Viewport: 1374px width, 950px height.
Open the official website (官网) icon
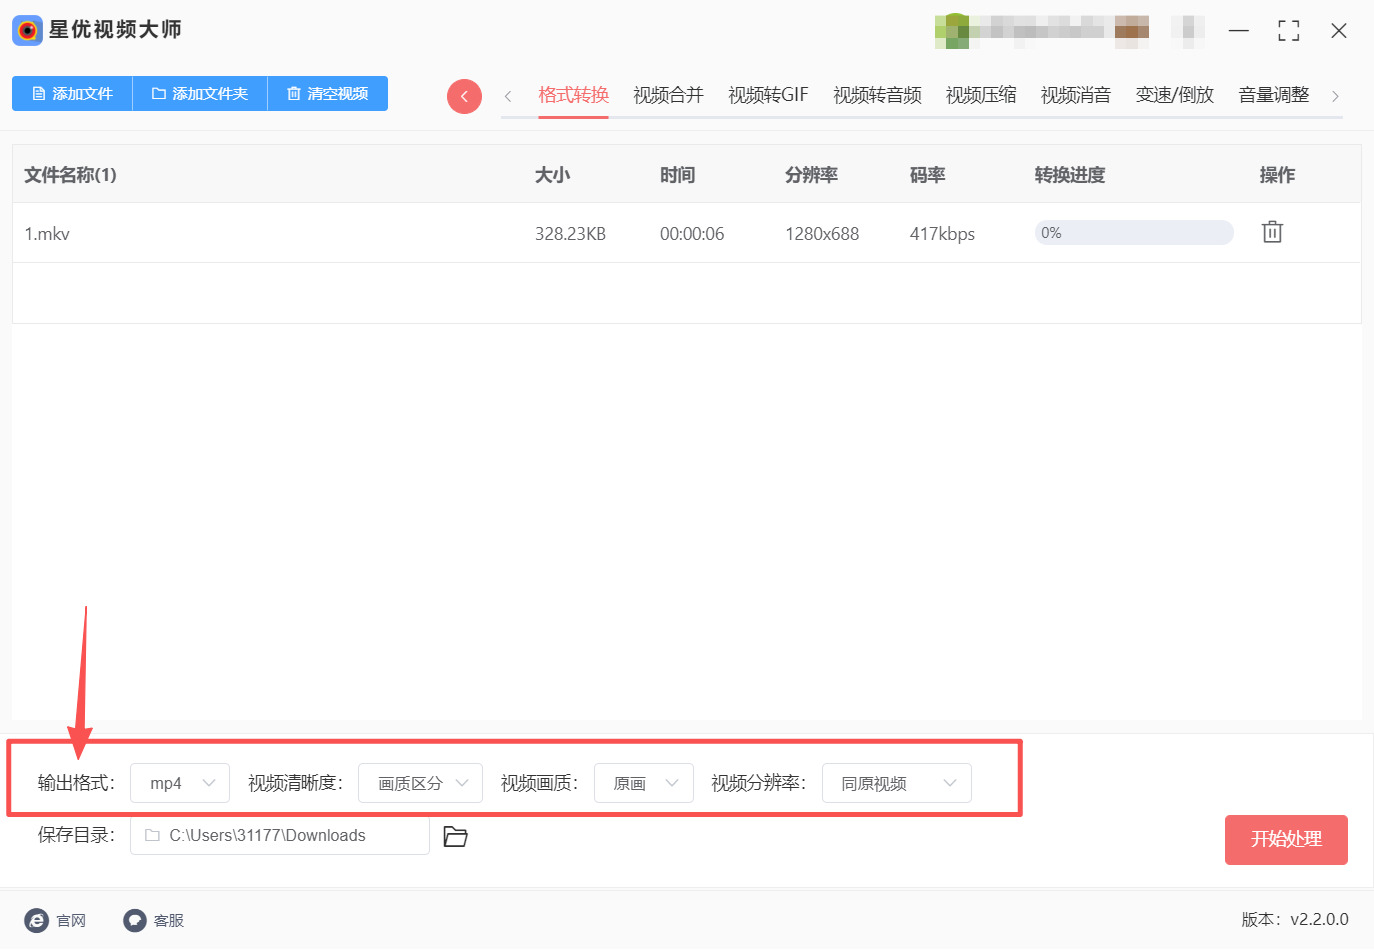tap(37, 920)
